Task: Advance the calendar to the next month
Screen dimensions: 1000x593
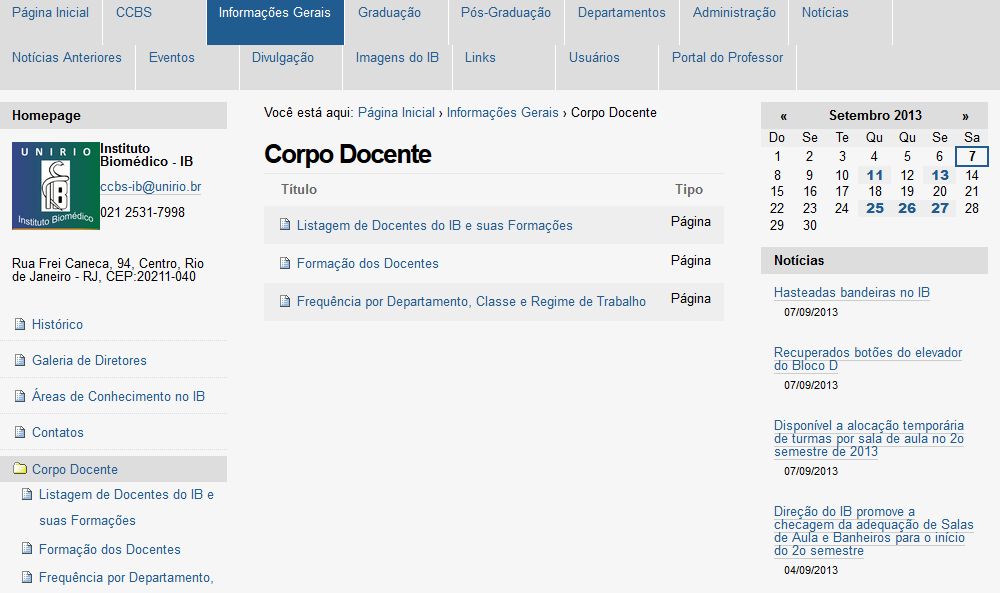Action: pos(963,115)
